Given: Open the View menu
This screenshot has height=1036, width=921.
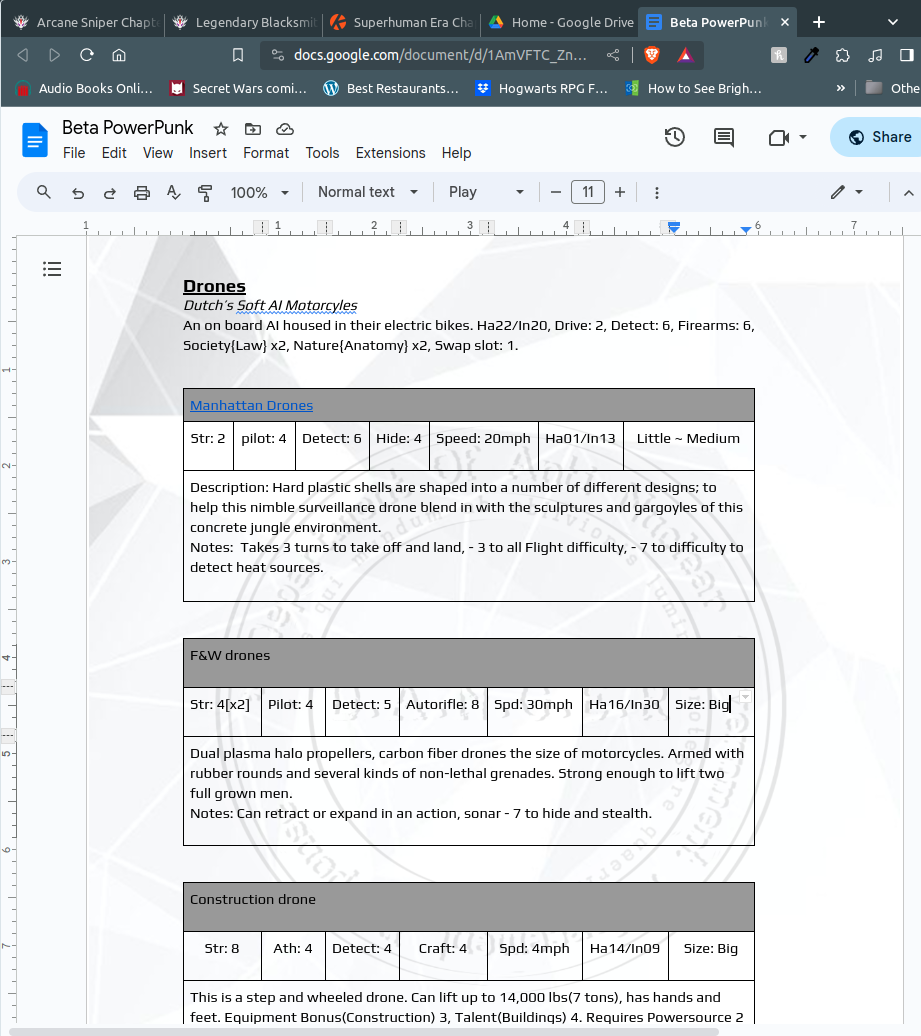Looking at the screenshot, I should pyautogui.click(x=158, y=153).
